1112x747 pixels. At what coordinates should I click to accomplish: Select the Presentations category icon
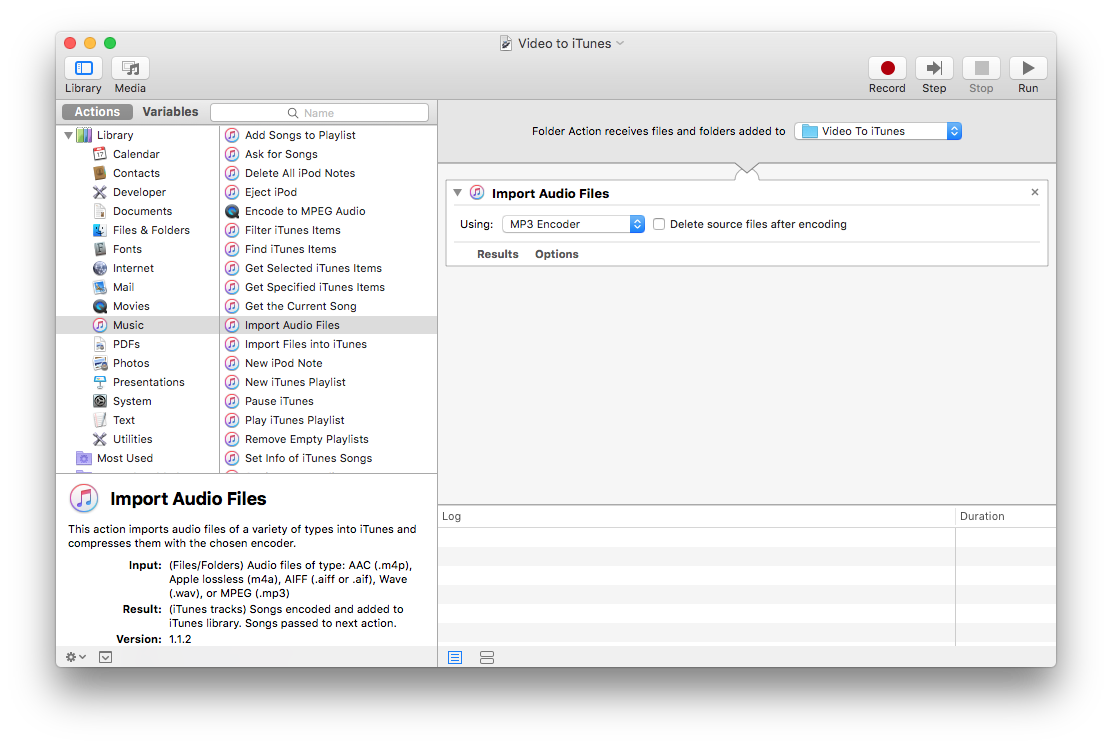100,382
